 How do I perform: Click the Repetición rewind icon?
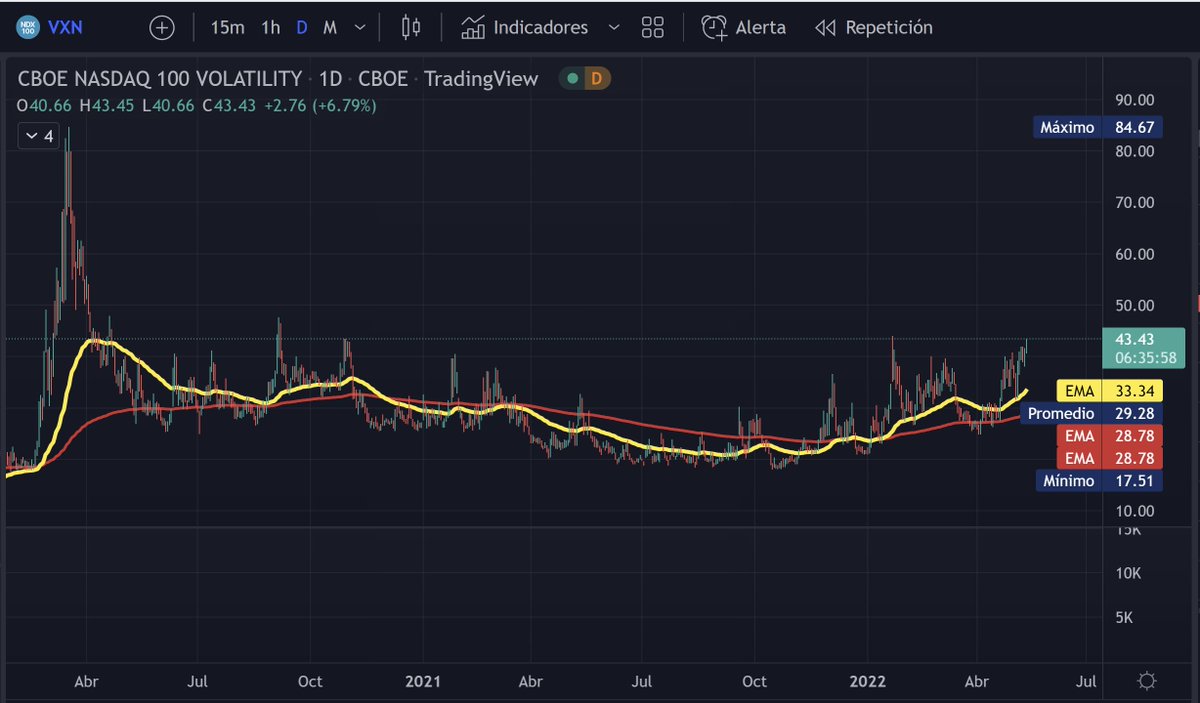(825, 28)
